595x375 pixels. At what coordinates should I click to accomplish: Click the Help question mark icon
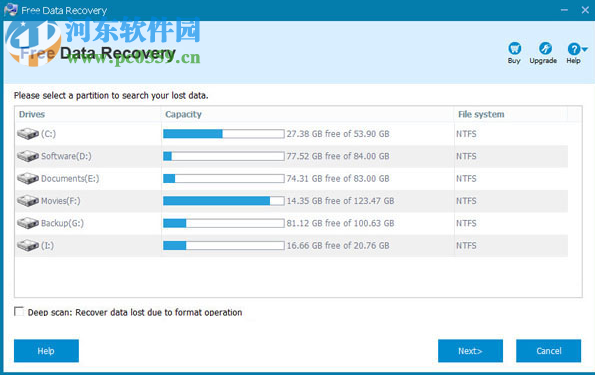(x=573, y=49)
